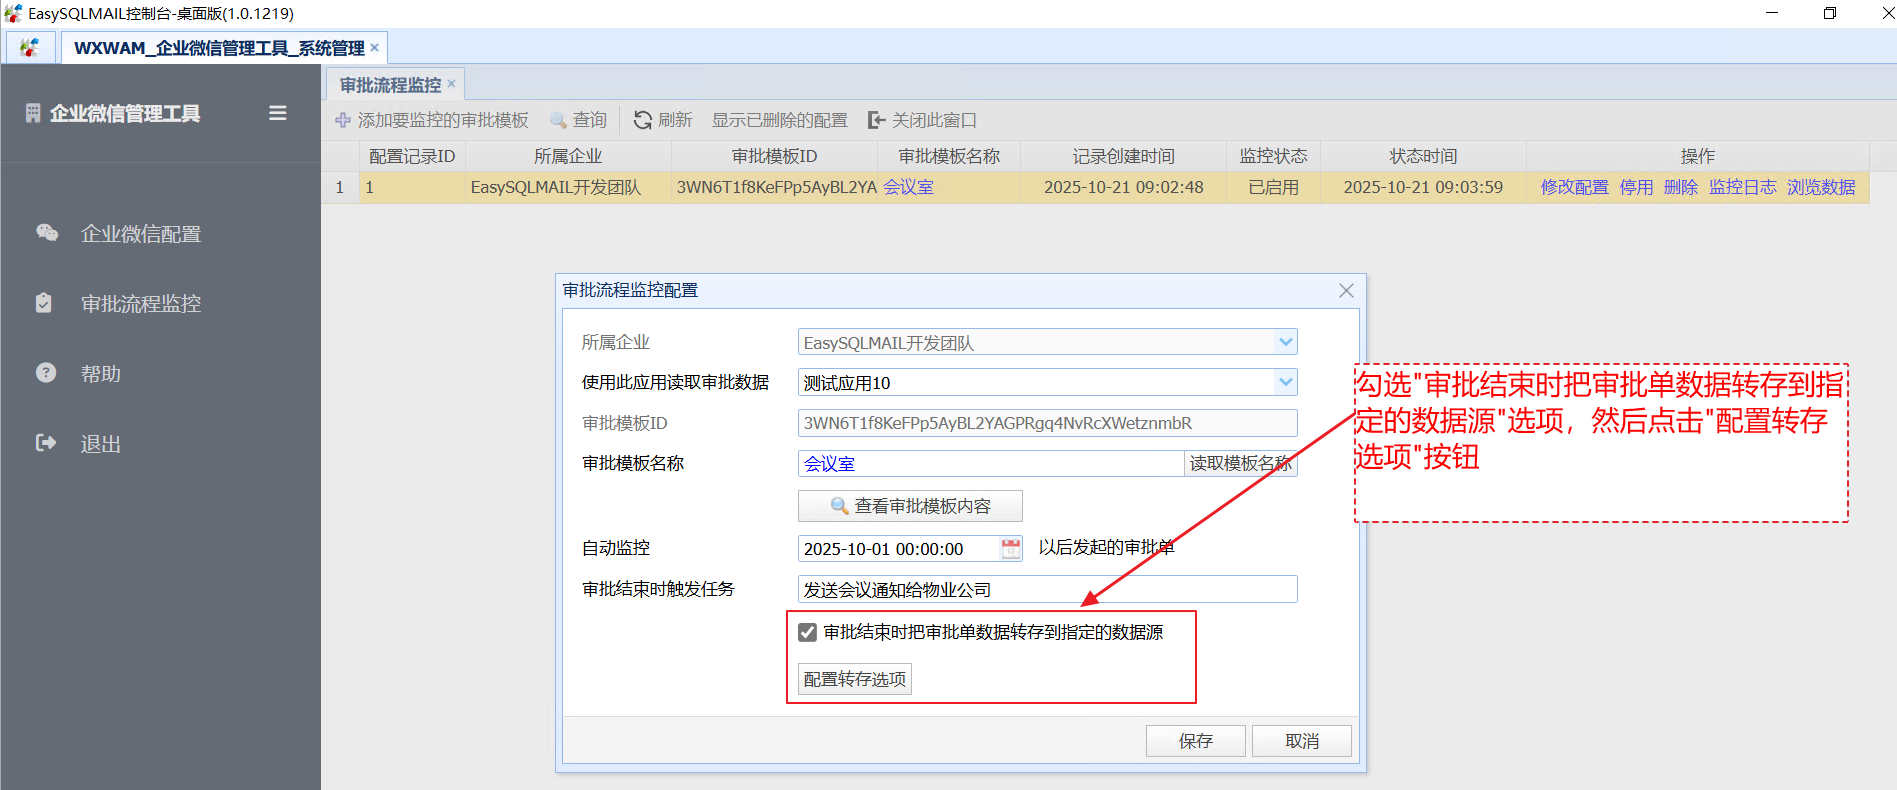Click the add approval template plus icon
The height and width of the screenshot is (790, 1897).
click(343, 120)
